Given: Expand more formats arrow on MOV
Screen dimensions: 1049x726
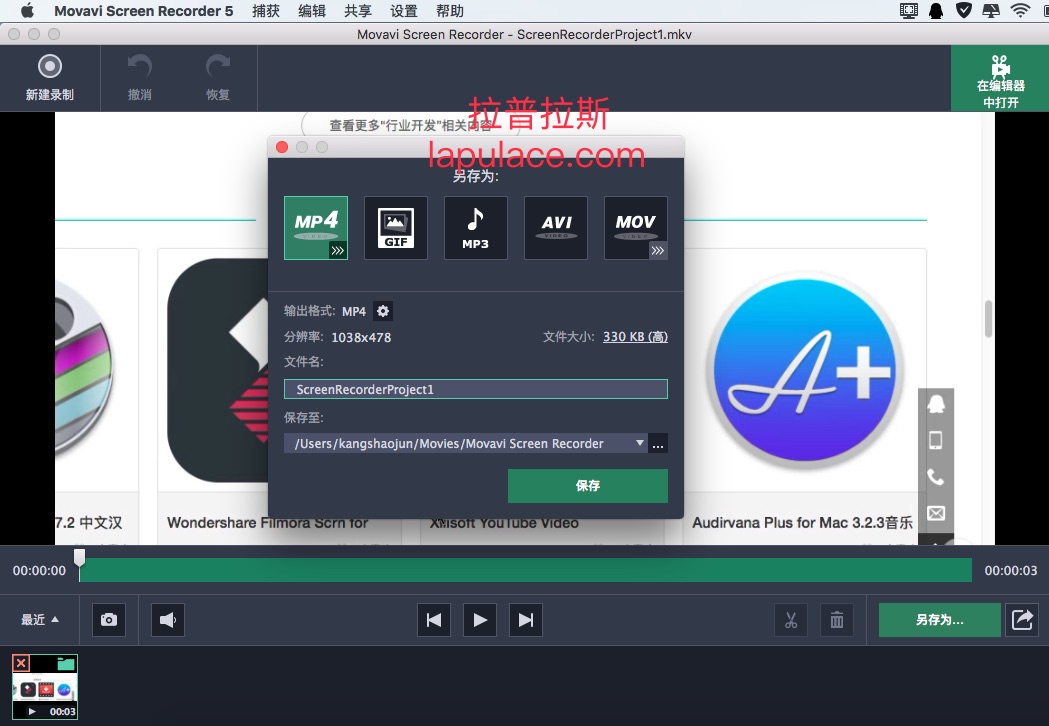Looking at the screenshot, I should pyautogui.click(x=658, y=251).
